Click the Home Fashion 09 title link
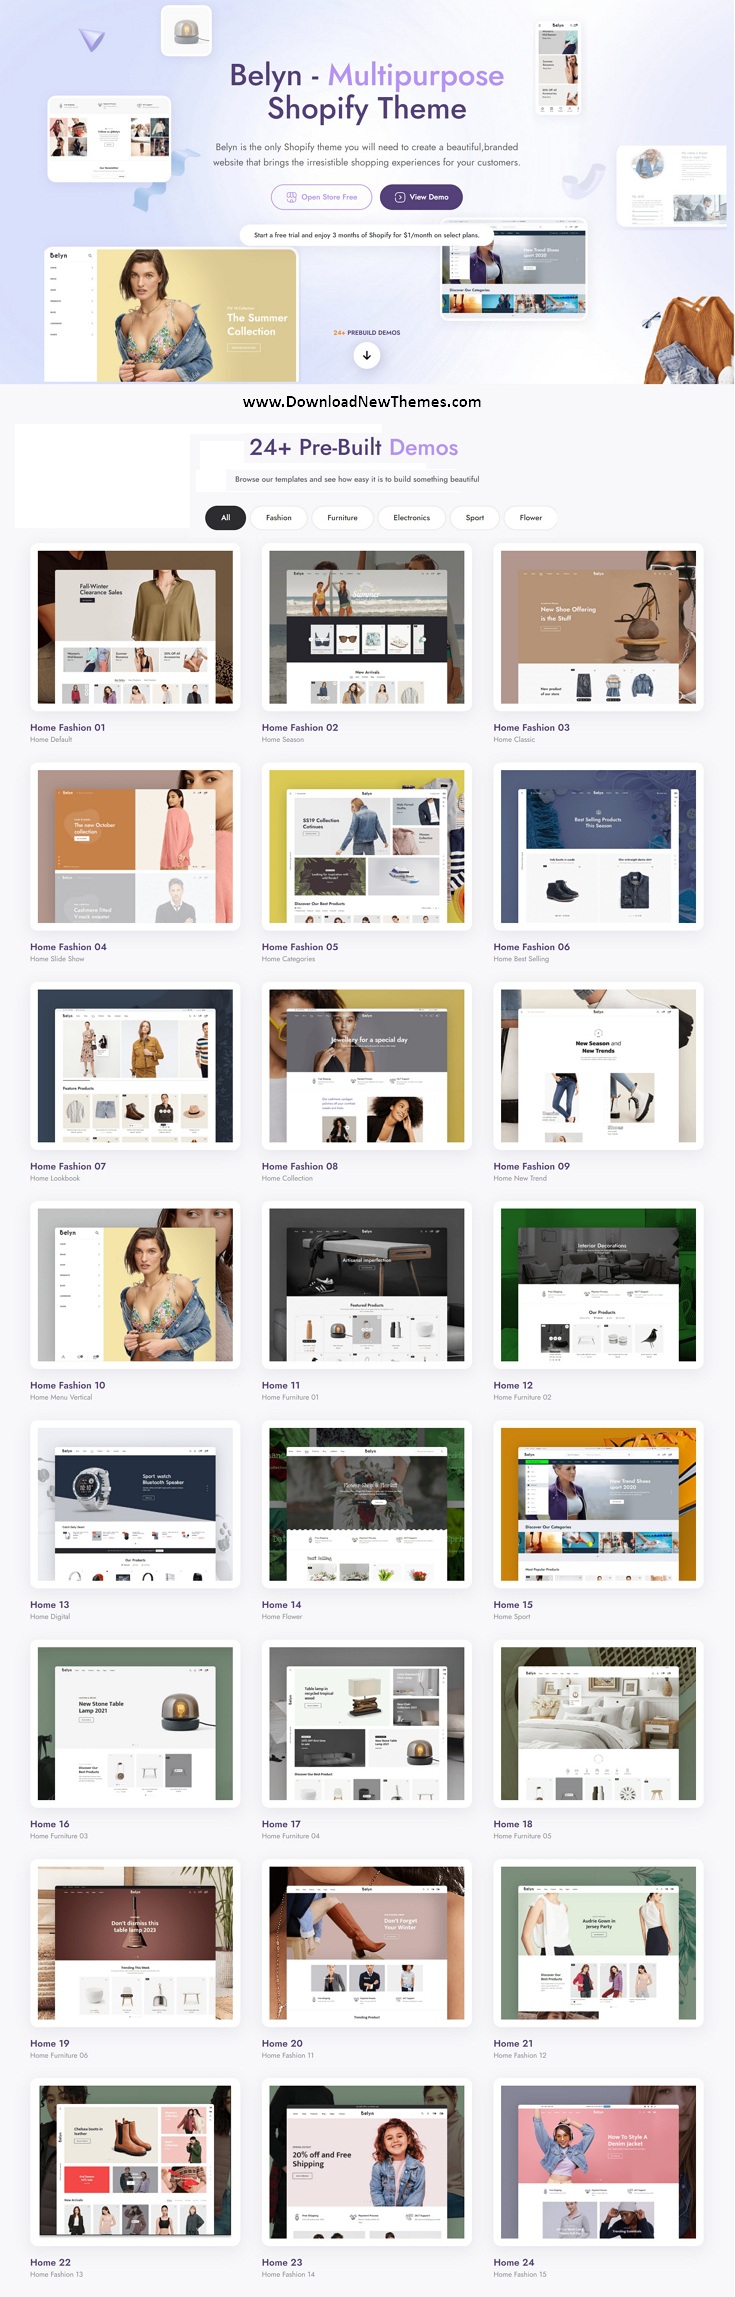The image size is (735, 2297). (531, 1166)
